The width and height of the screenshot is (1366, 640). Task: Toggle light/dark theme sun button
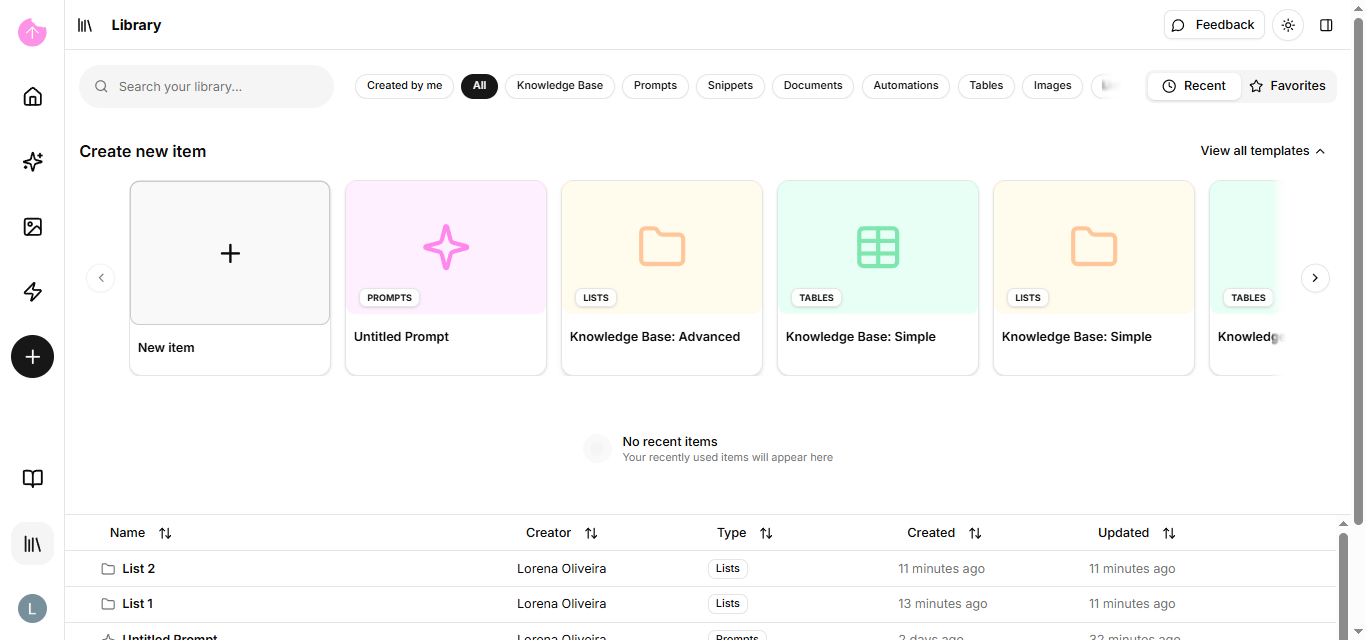tap(1288, 25)
